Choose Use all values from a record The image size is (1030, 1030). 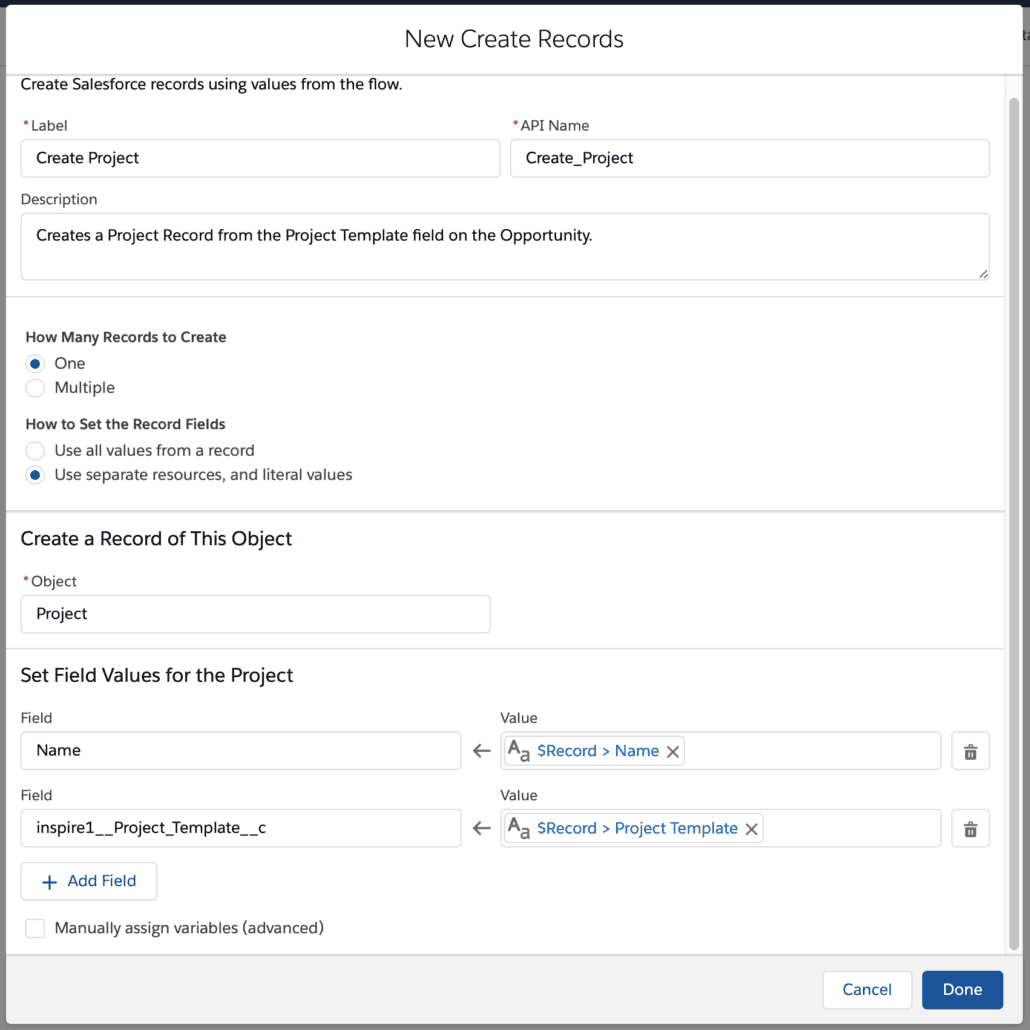click(35, 451)
